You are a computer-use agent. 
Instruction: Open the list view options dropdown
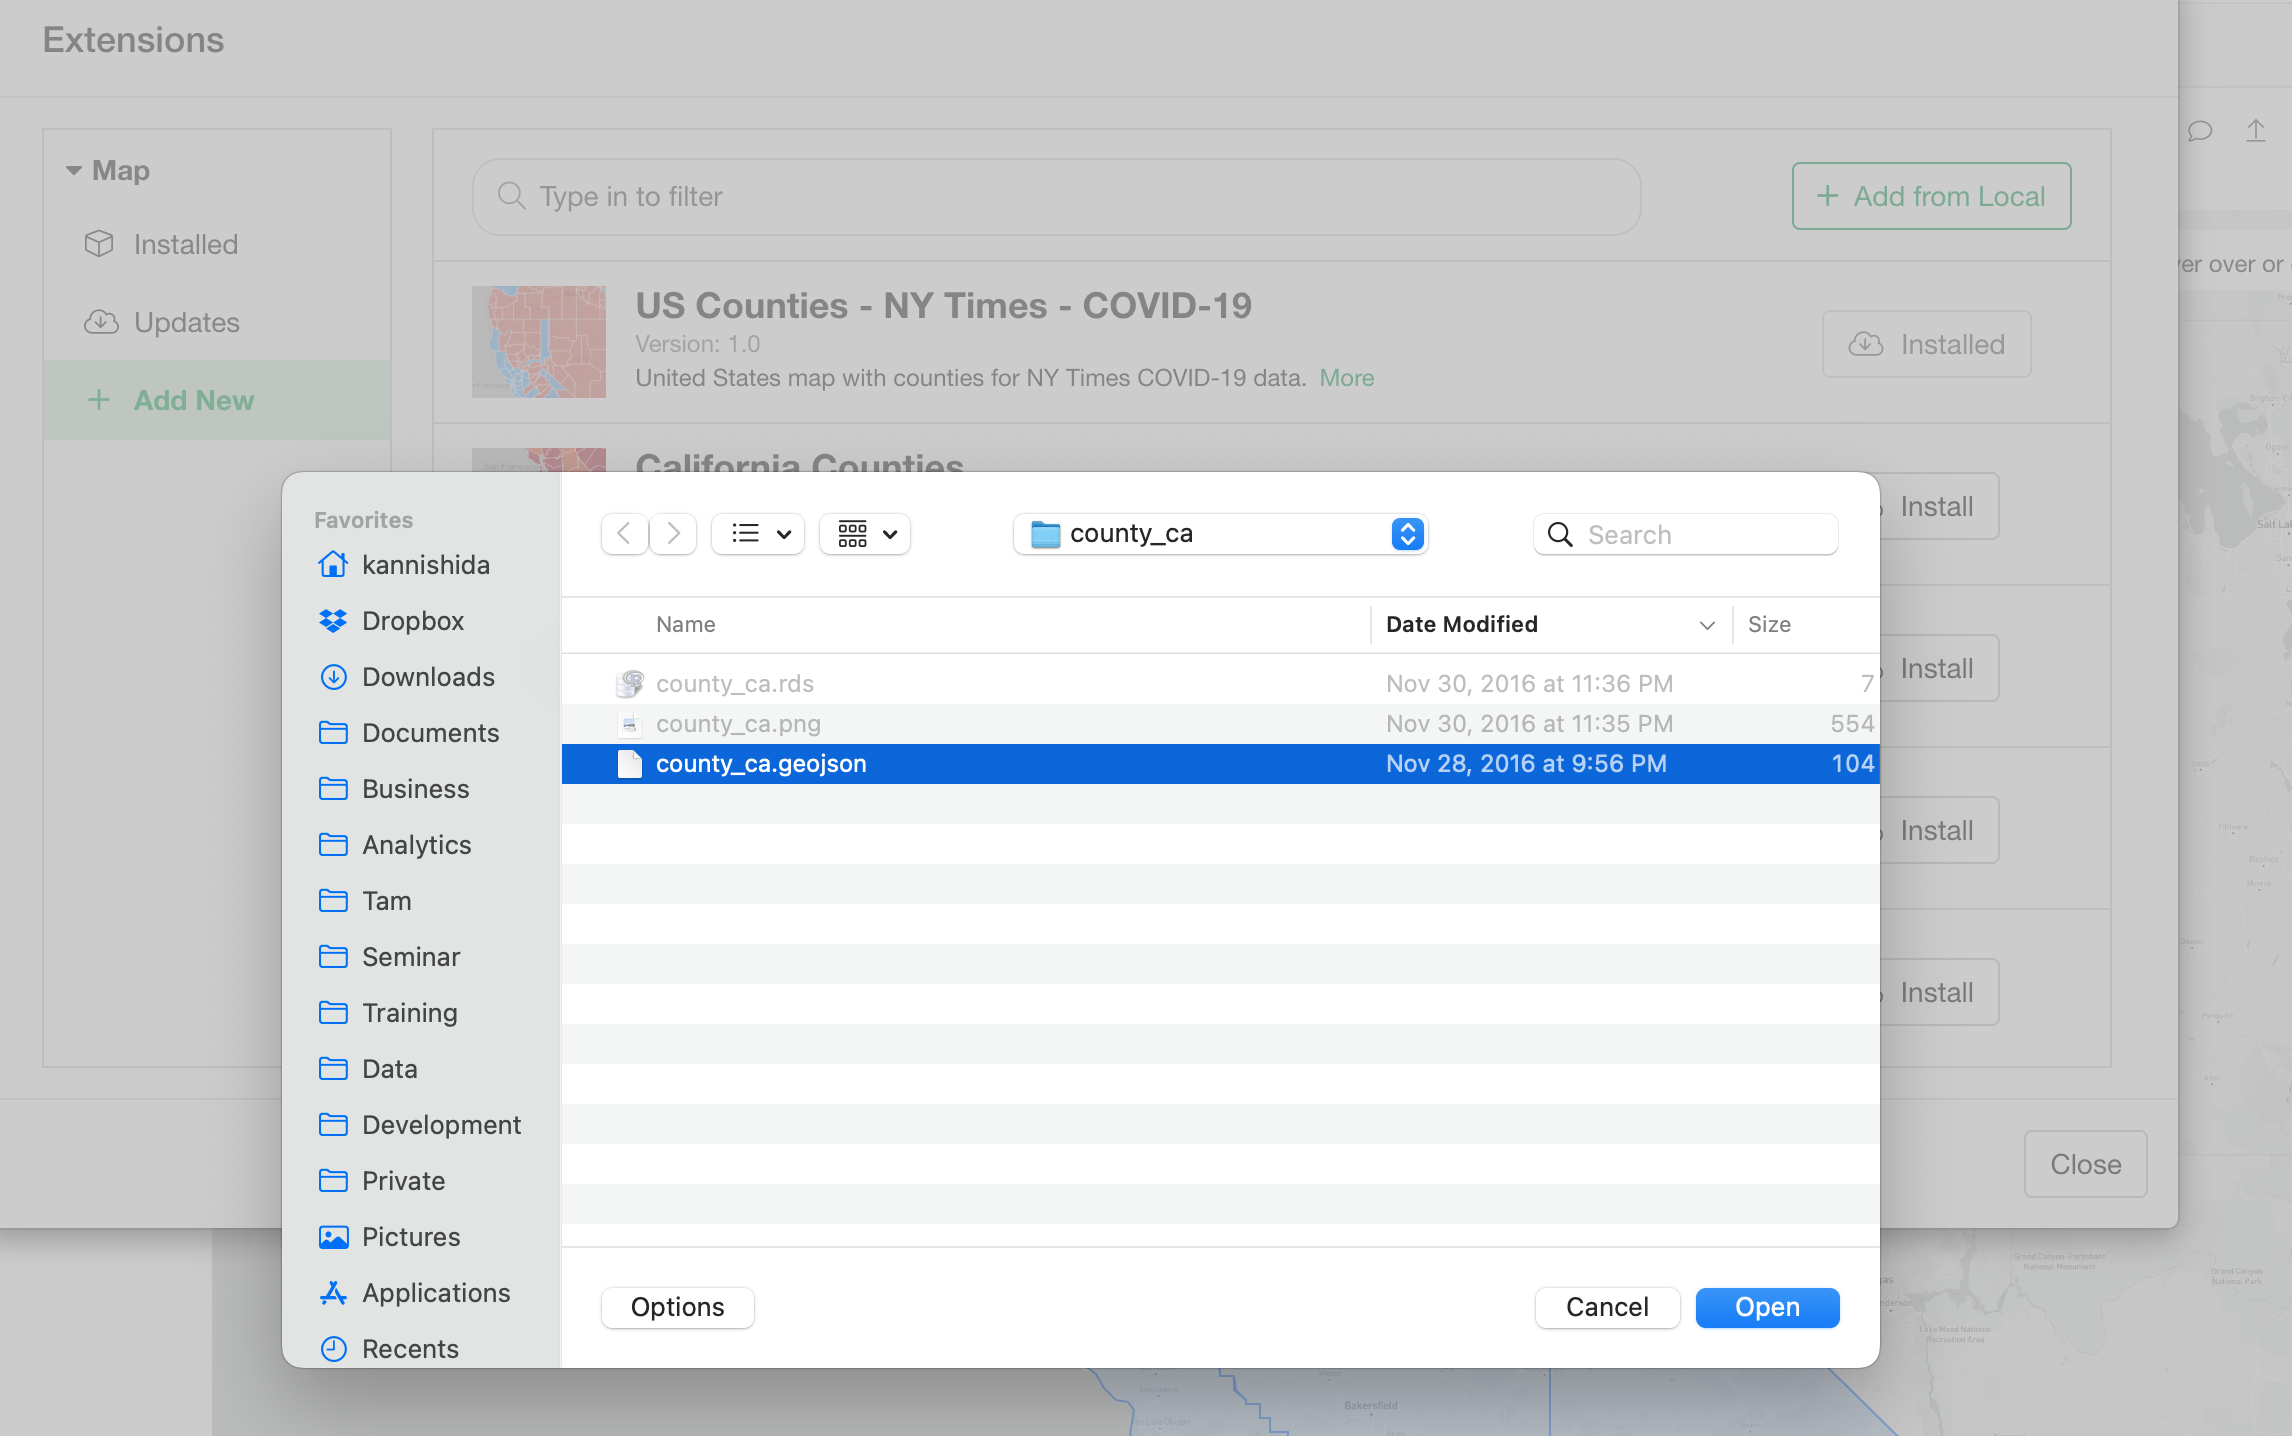[759, 534]
